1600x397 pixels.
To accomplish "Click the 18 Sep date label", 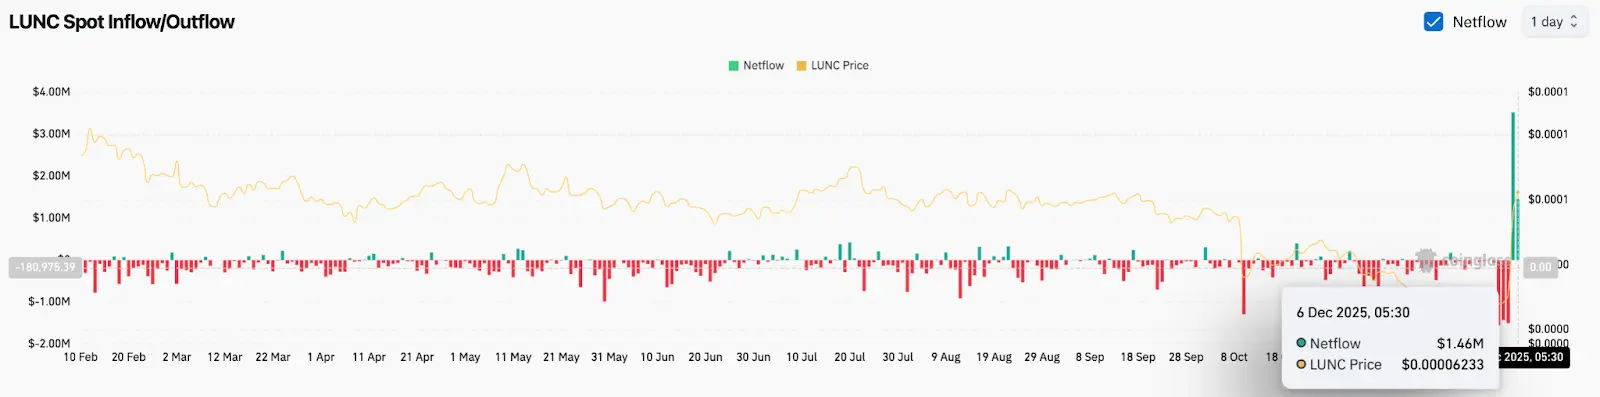I will pos(1138,357).
